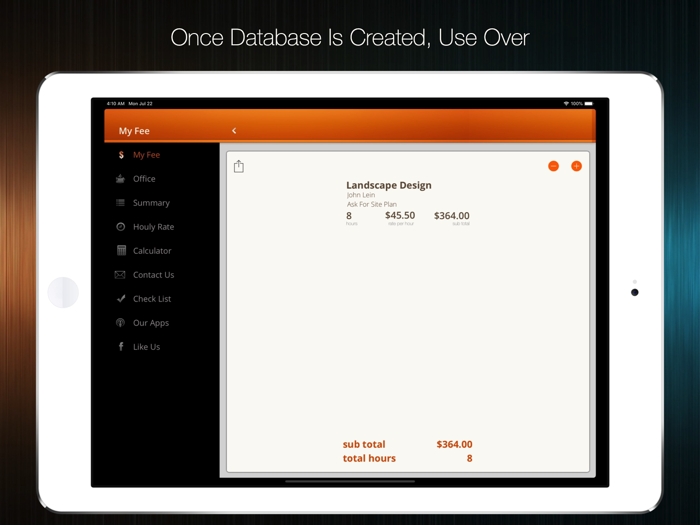The image size is (700, 525).
Task: Tap the orange plus button to add item
Action: 576,166
